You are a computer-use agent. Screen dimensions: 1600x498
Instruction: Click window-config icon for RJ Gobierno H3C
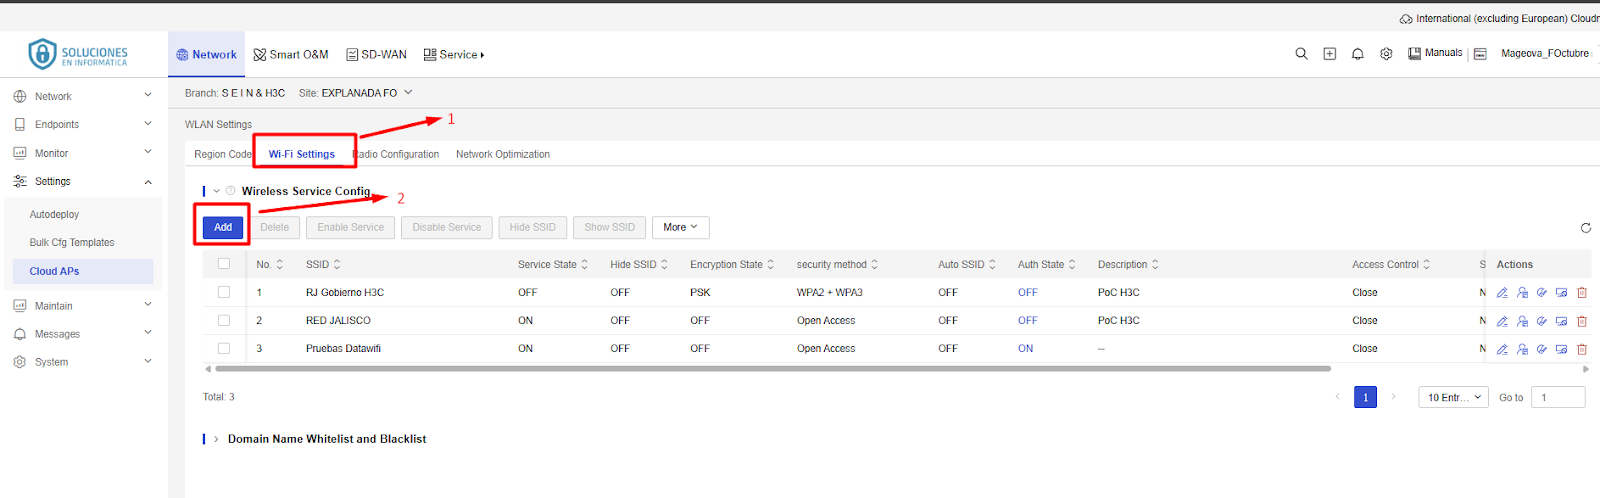click(x=1561, y=293)
